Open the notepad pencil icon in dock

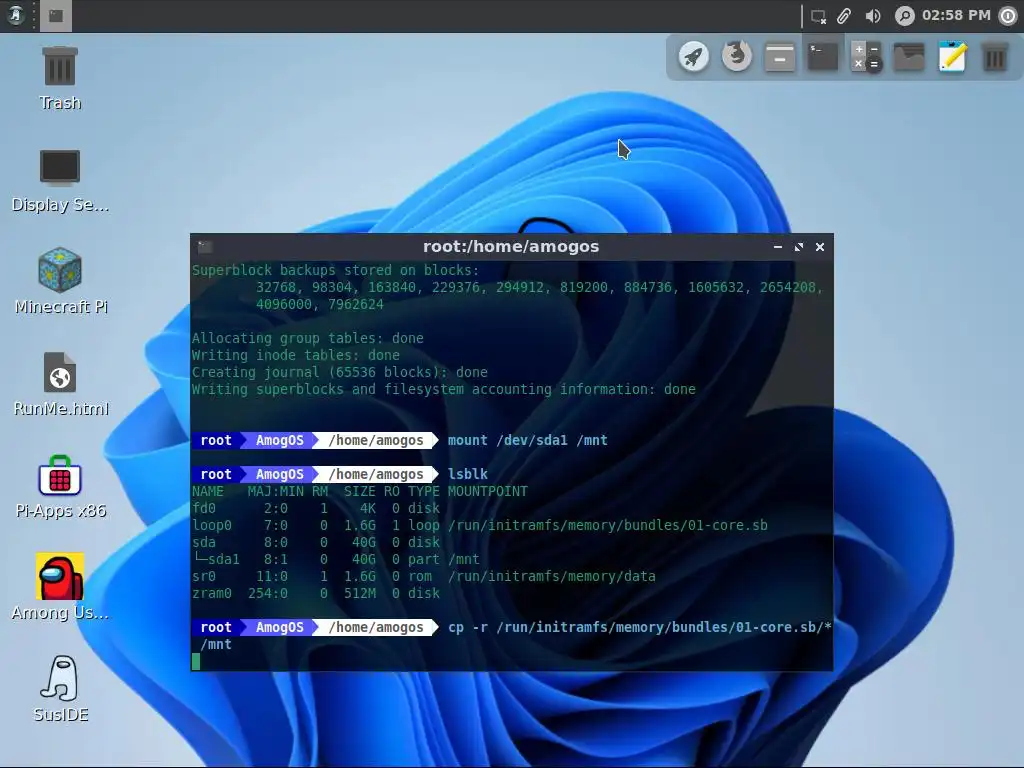[x=952, y=57]
